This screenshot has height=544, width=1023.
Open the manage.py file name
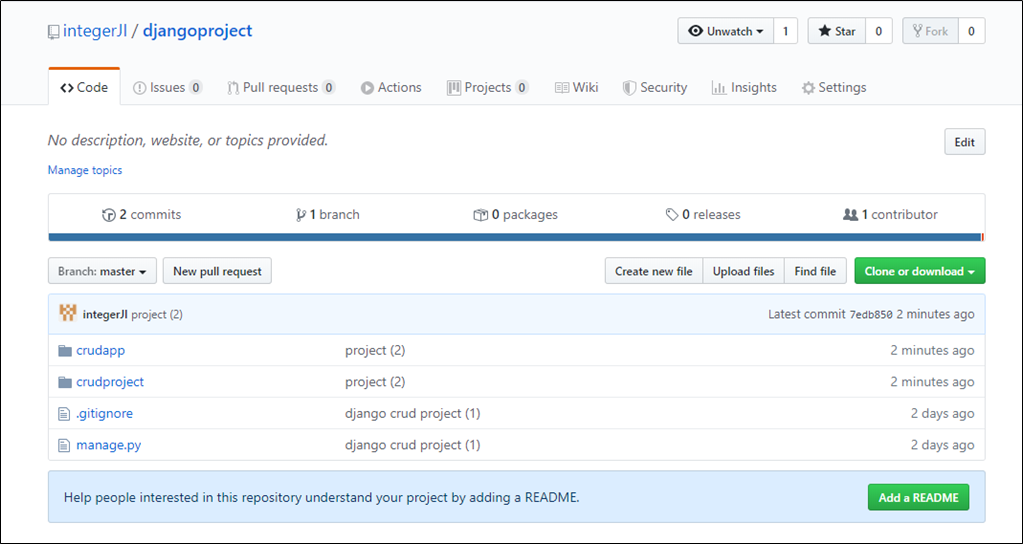[109, 446]
